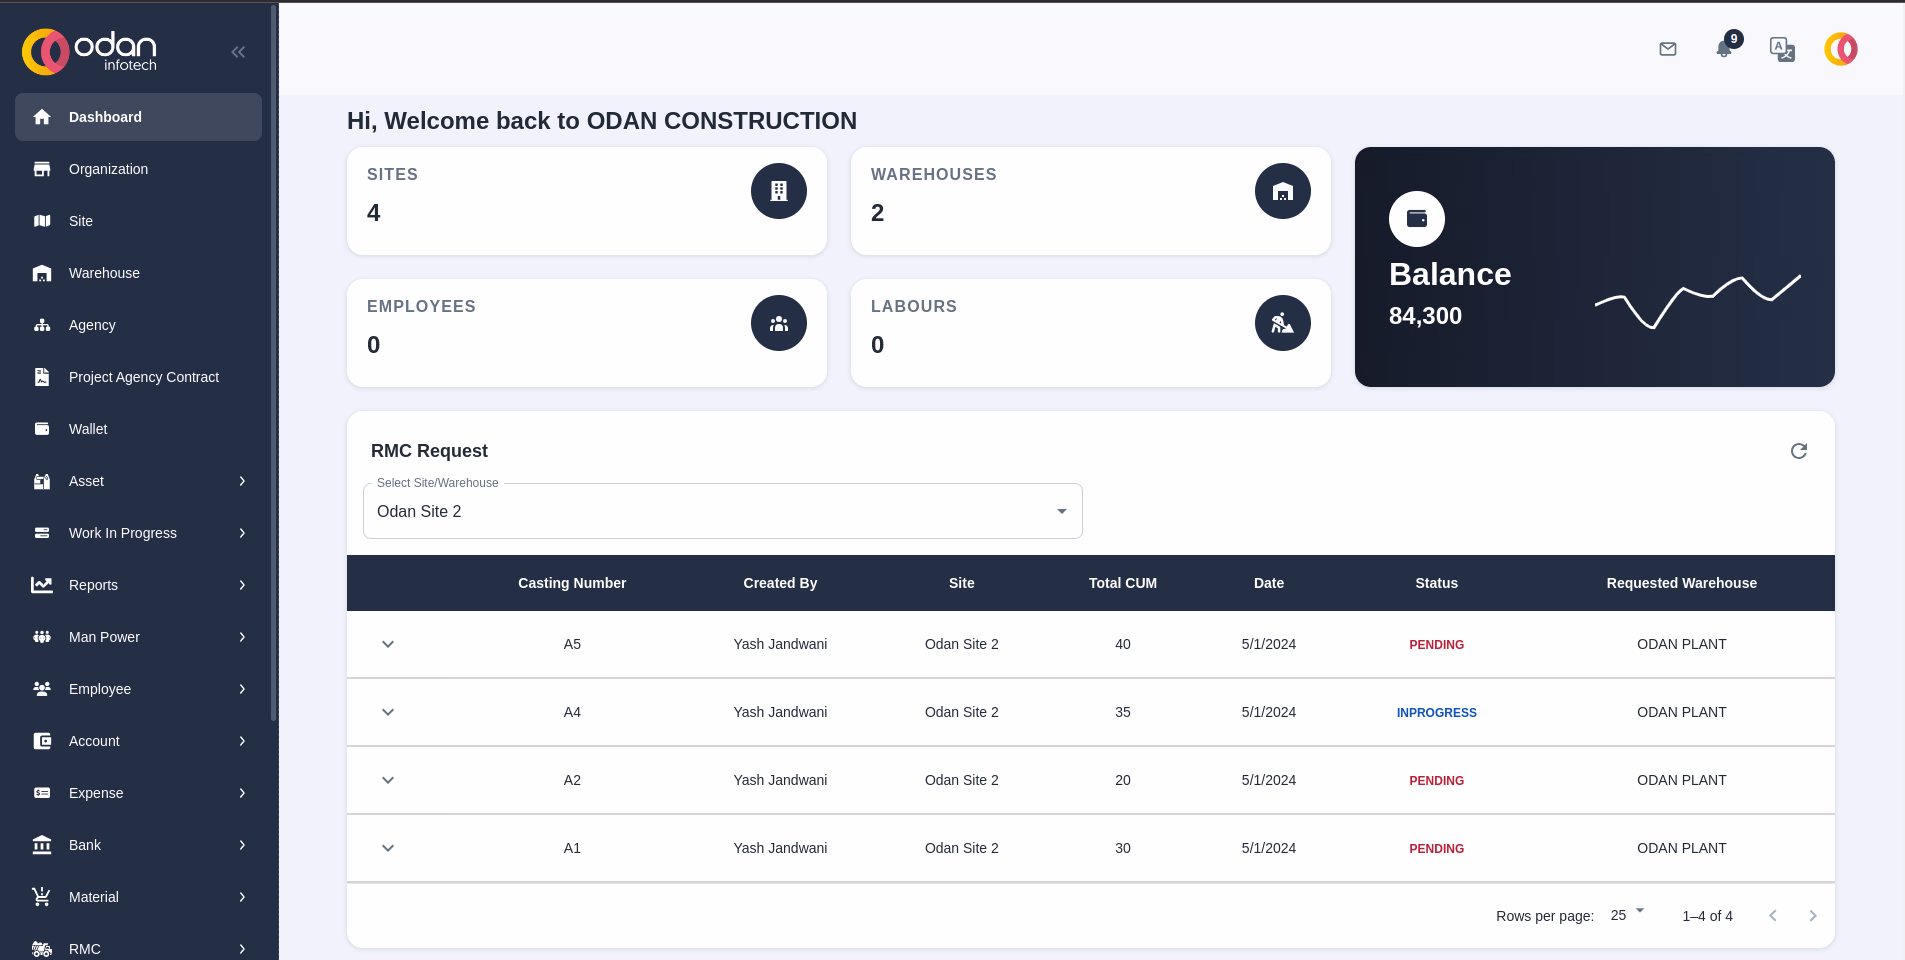This screenshot has height=960, width=1905.
Task: Collapse the sidebar with double-chevron icon
Action: click(238, 52)
